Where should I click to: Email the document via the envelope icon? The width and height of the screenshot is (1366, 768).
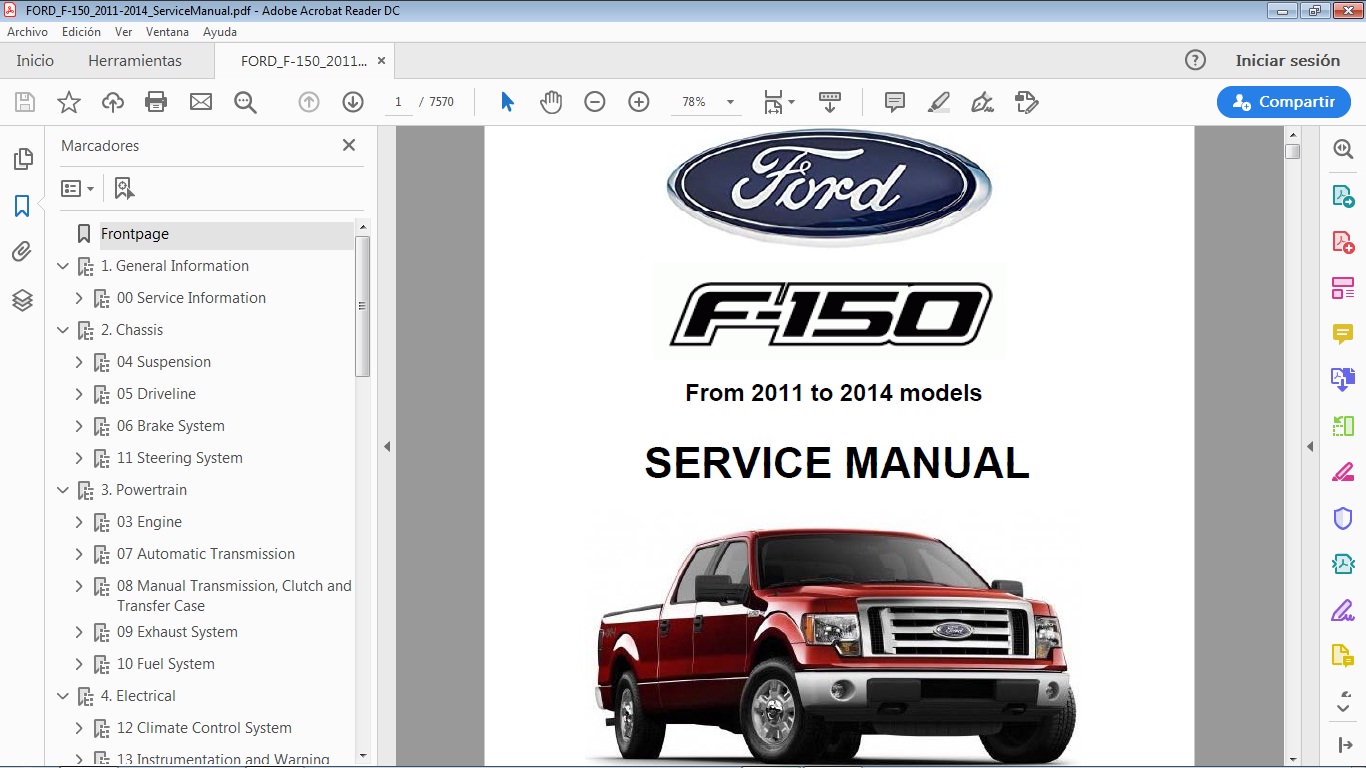(x=201, y=101)
